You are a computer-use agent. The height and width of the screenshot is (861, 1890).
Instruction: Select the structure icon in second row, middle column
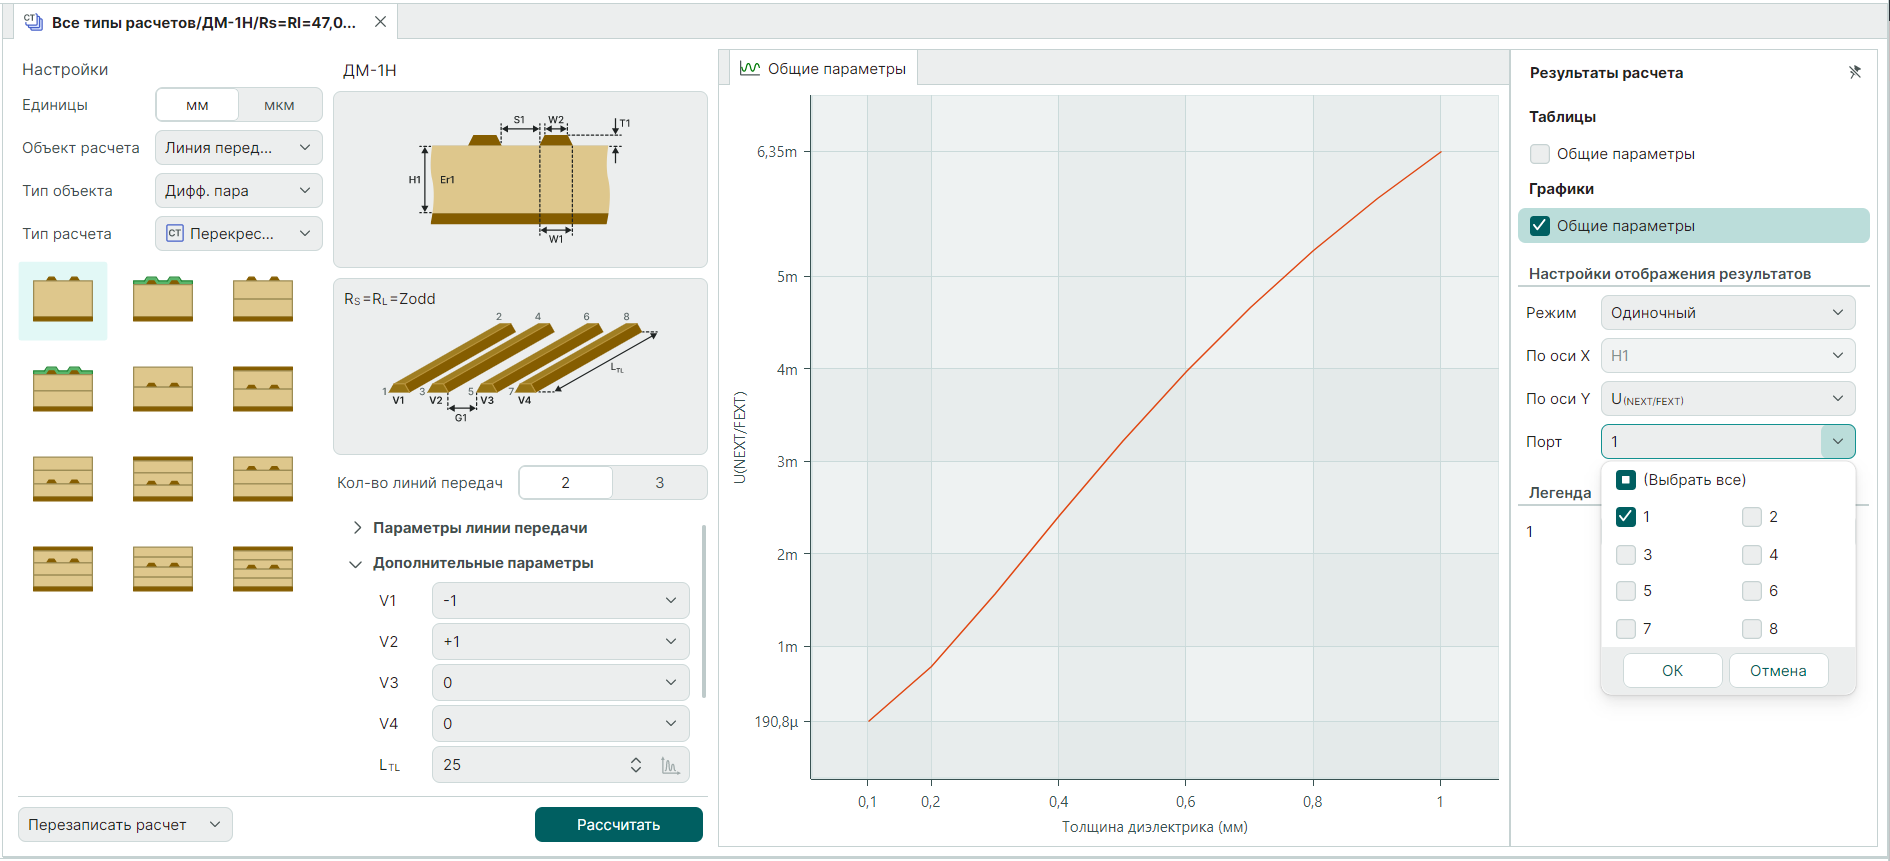pos(163,389)
